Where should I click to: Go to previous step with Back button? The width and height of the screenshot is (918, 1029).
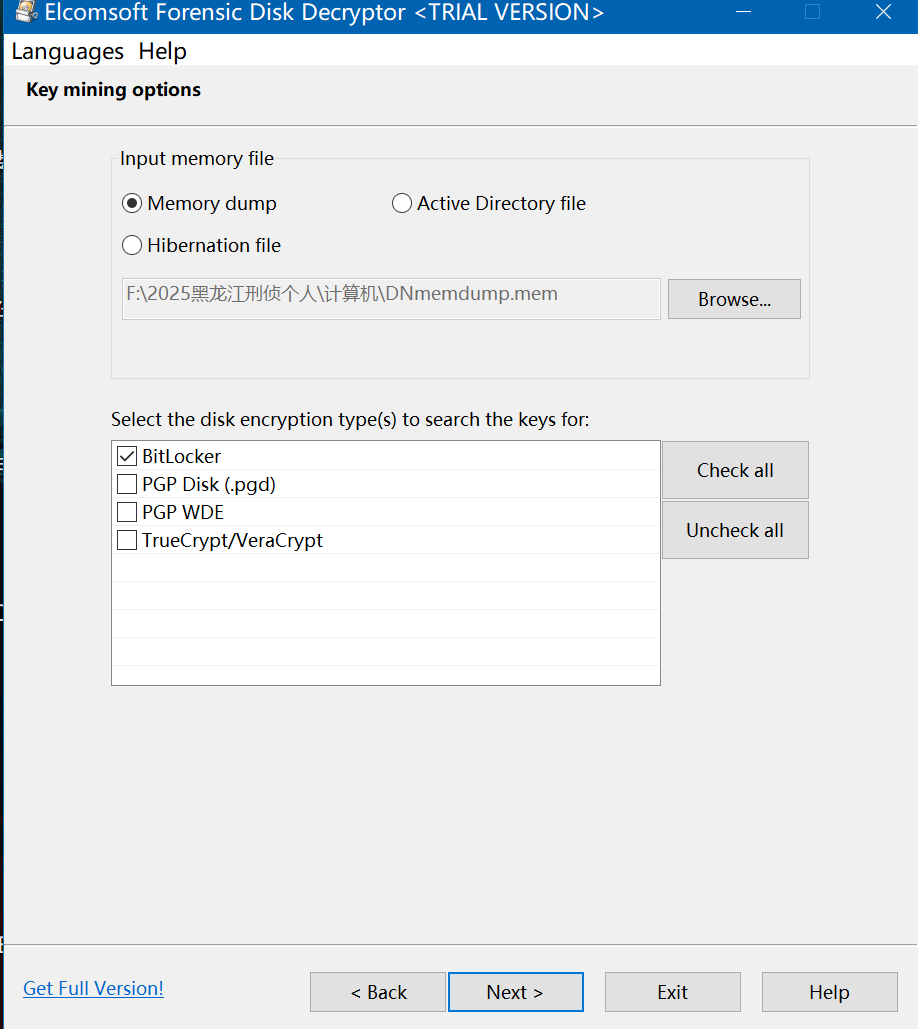378,992
